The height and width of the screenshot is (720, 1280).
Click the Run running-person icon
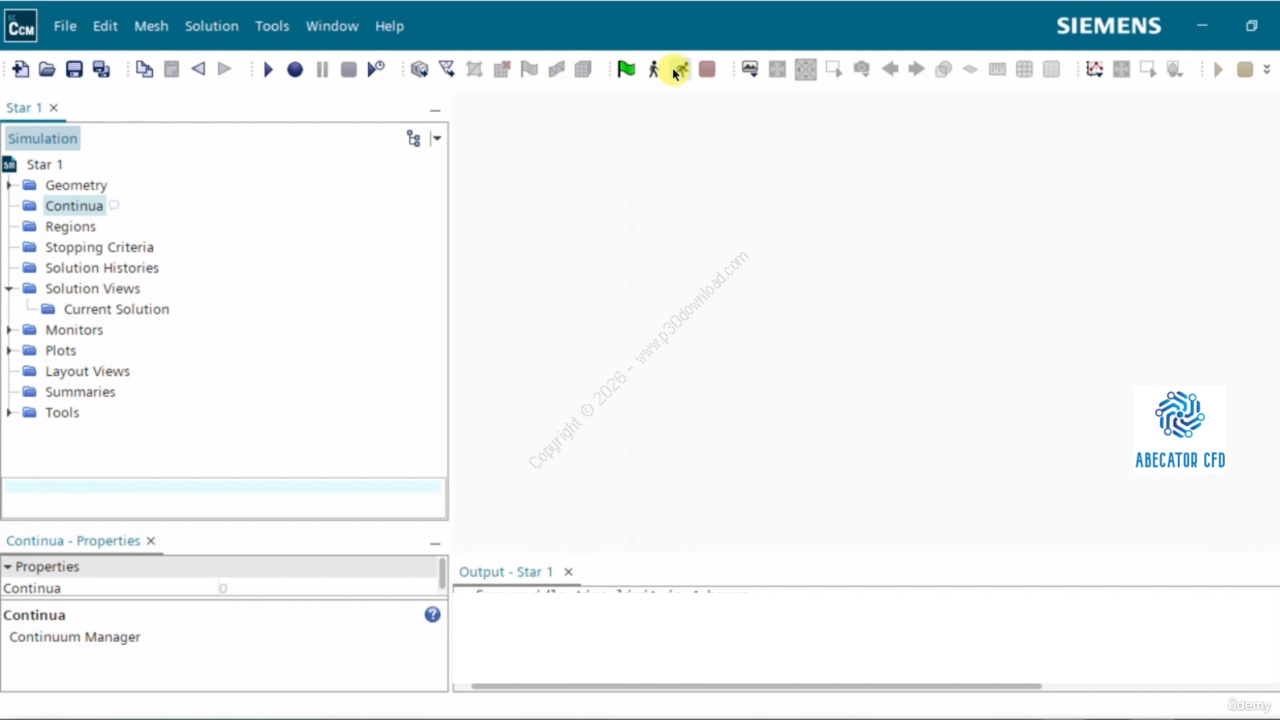[680, 69]
